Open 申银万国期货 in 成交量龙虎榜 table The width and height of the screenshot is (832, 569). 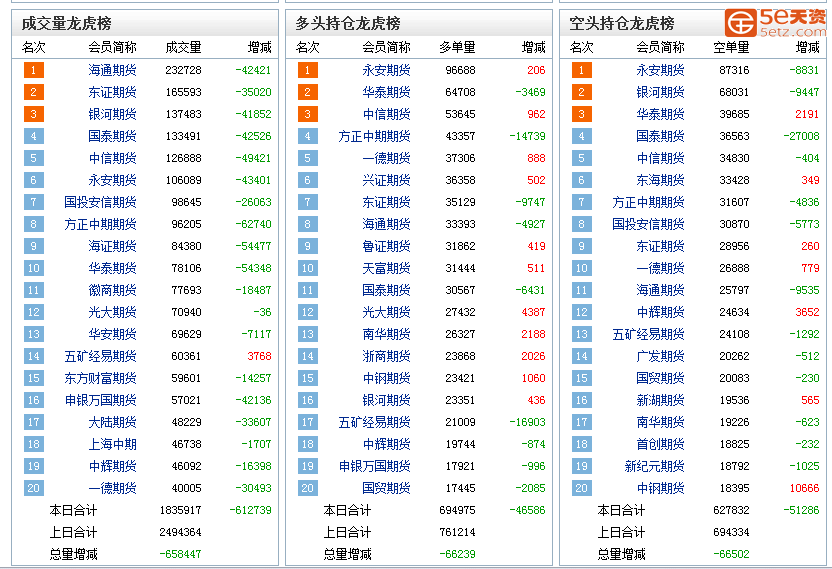tap(100, 400)
